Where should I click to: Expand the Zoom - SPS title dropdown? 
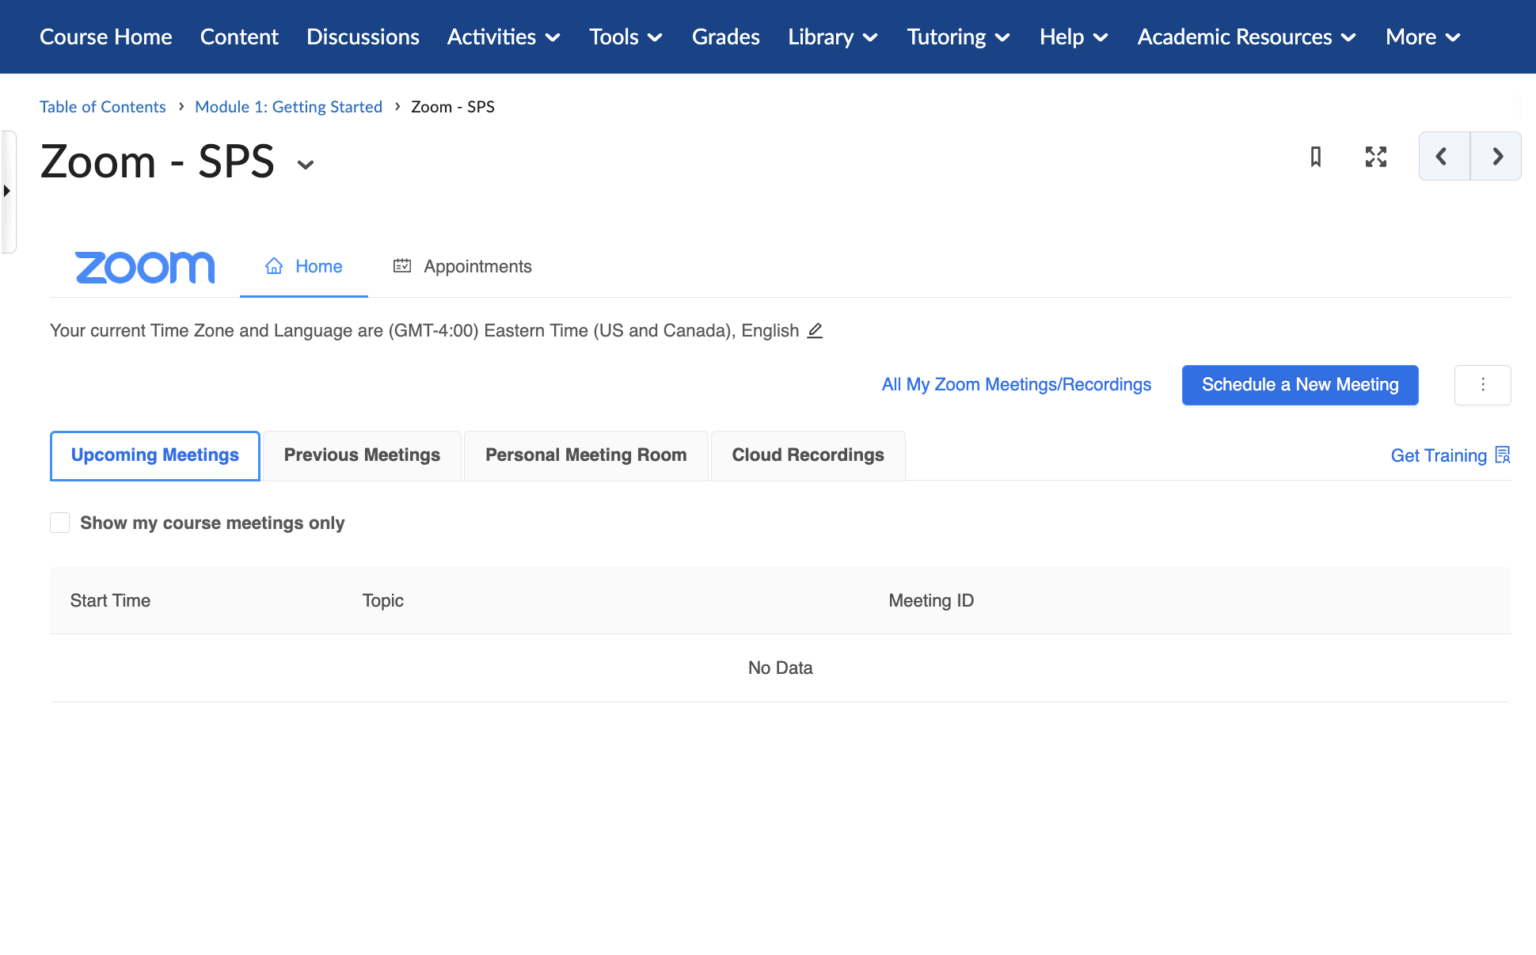tap(305, 164)
